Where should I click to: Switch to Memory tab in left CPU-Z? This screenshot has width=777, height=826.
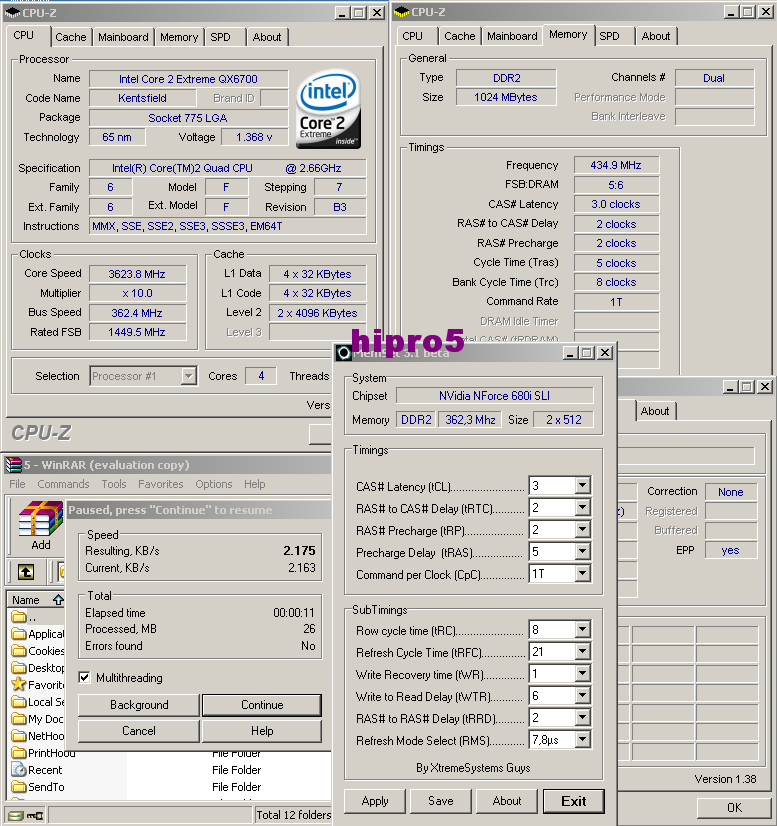(x=179, y=37)
